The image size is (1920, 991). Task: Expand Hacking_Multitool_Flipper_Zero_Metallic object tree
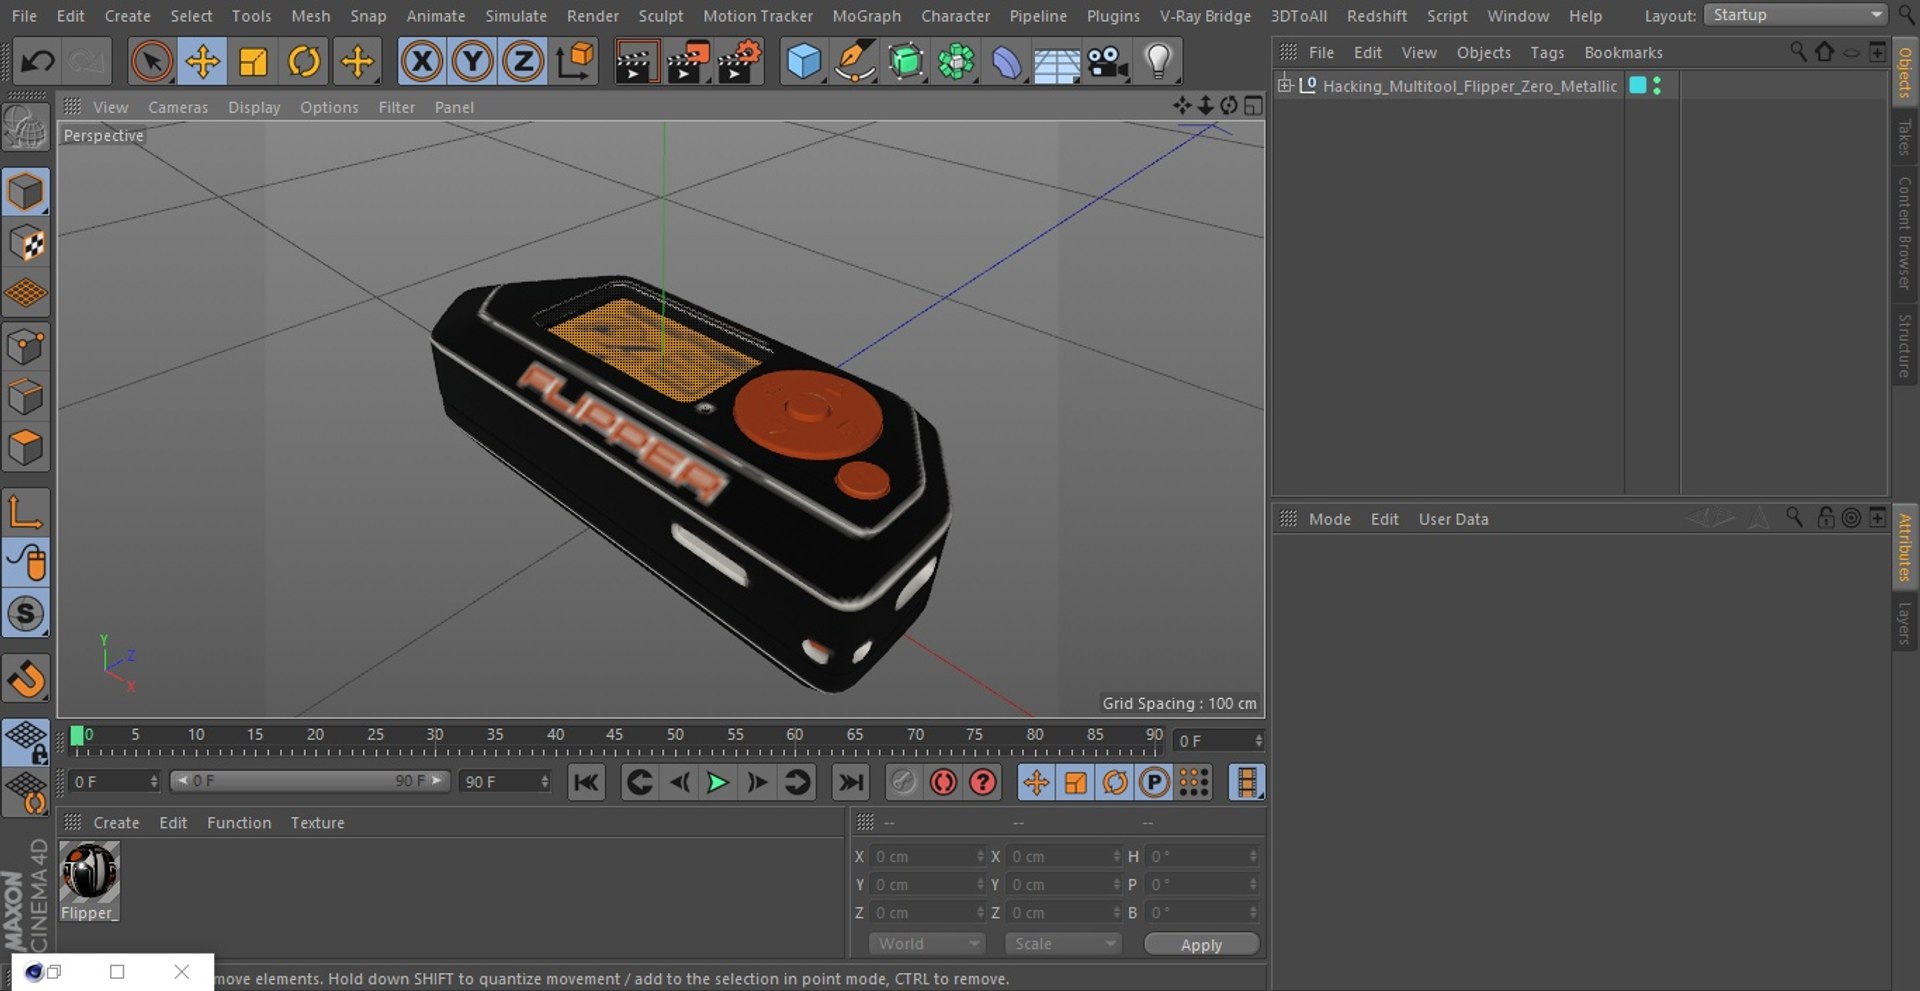(x=1285, y=86)
